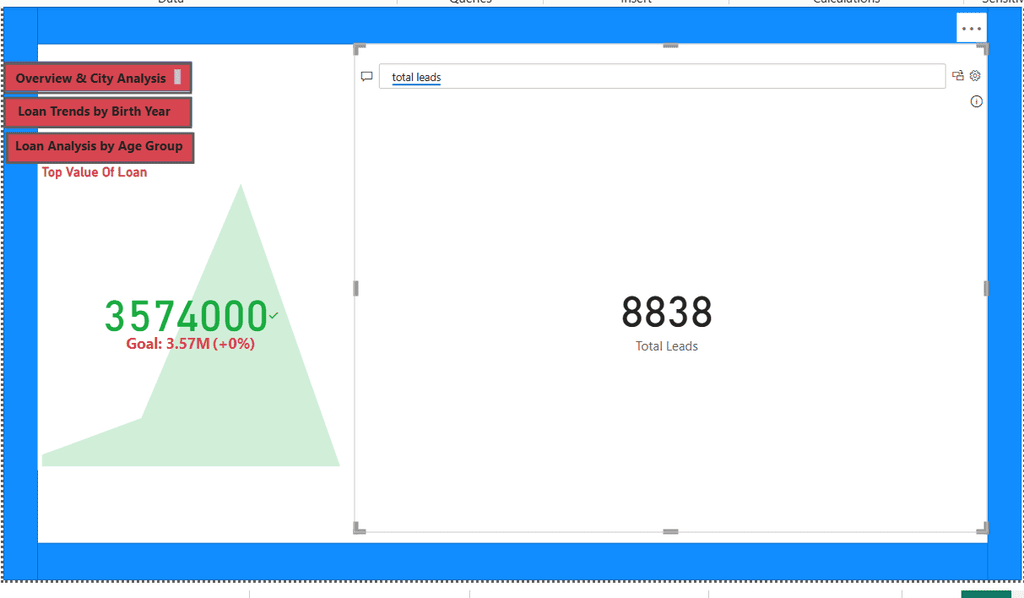Click the 'Top Value Of Loan' title
This screenshot has height=598, width=1024.
click(95, 172)
